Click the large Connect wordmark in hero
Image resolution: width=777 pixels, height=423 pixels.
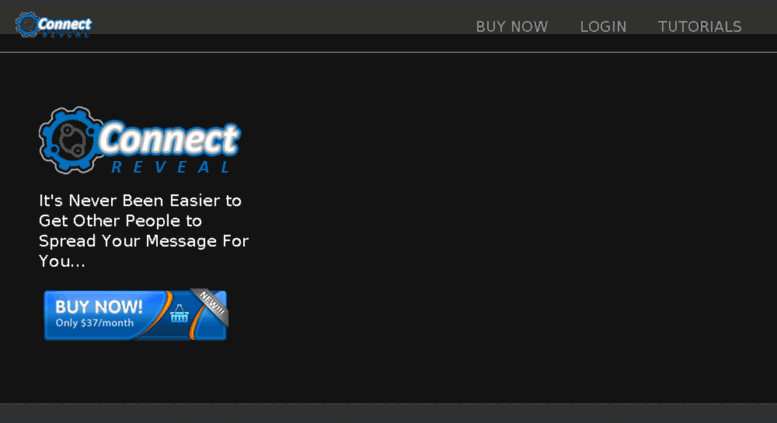[169, 138]
